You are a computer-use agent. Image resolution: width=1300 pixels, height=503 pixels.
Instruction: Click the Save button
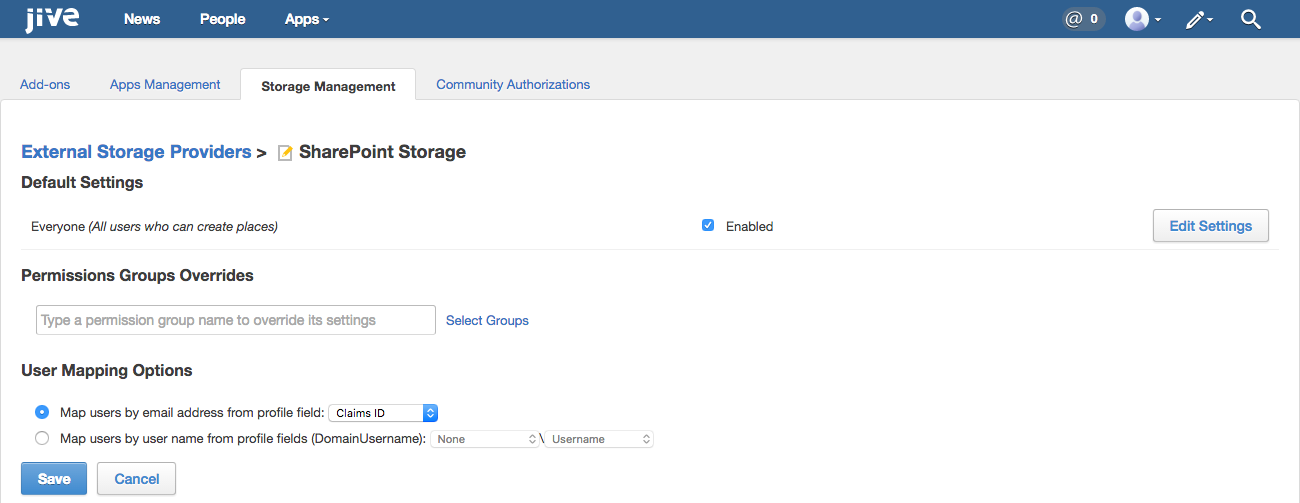tap(54, 479)
